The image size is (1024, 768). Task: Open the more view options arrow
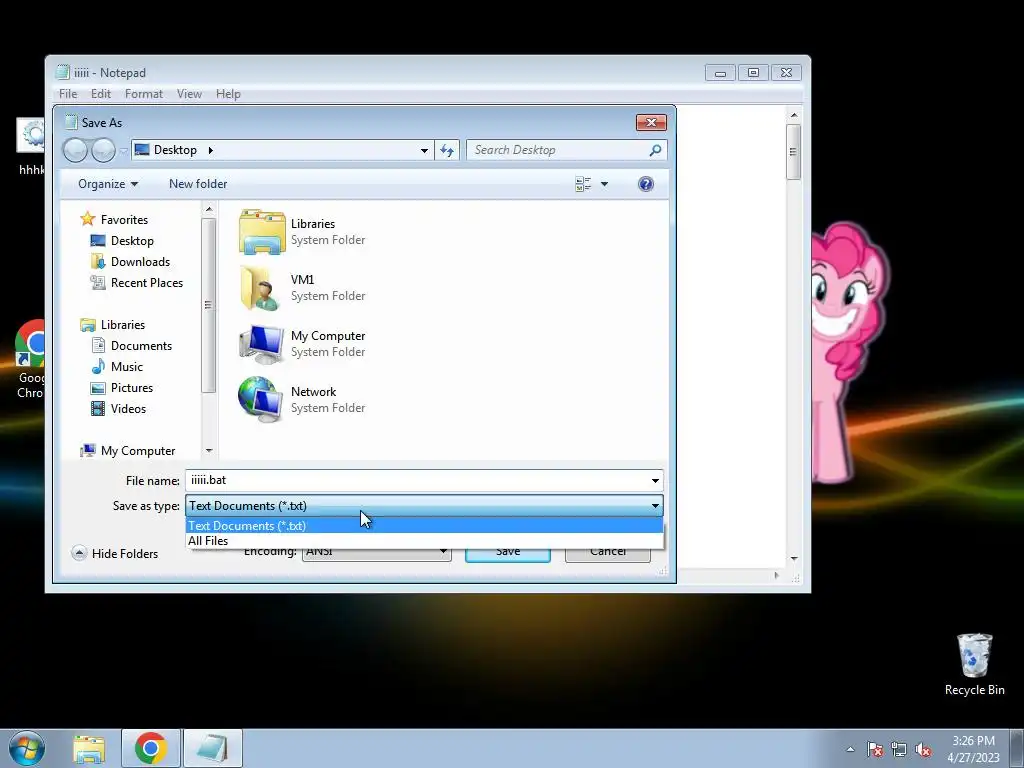click(604, 184)
